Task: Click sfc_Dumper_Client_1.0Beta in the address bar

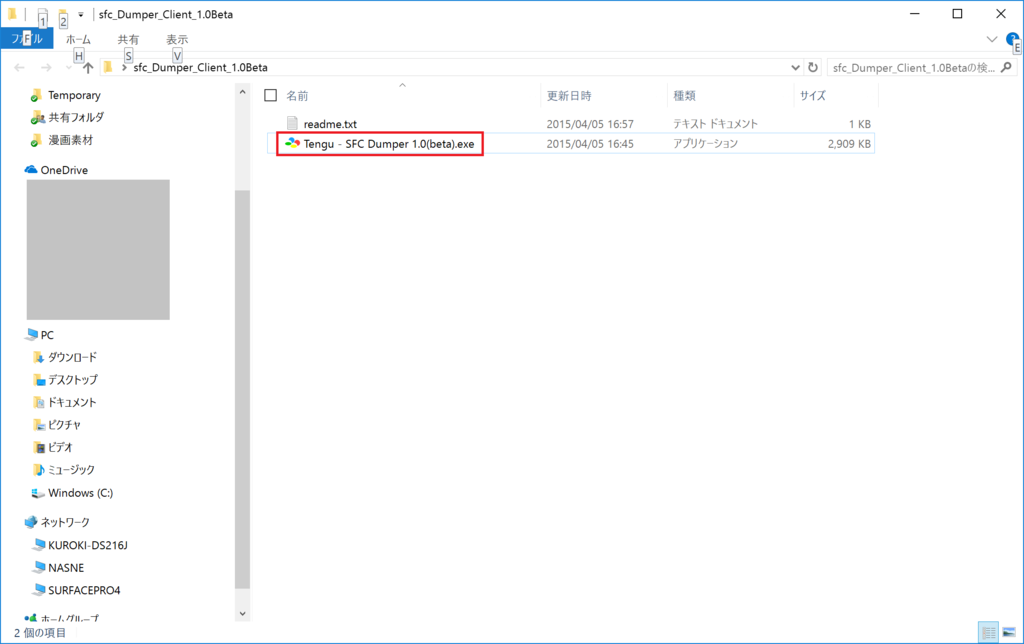Action: (200, 67)
